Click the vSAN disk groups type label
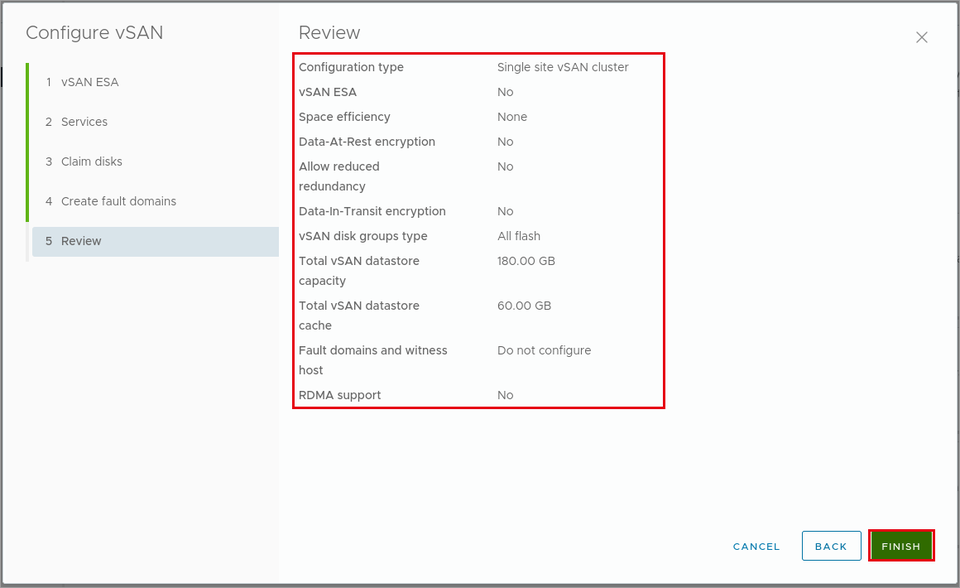Image resolution: width=960 pixels, height=588 pixels. (x=363, y=236)
